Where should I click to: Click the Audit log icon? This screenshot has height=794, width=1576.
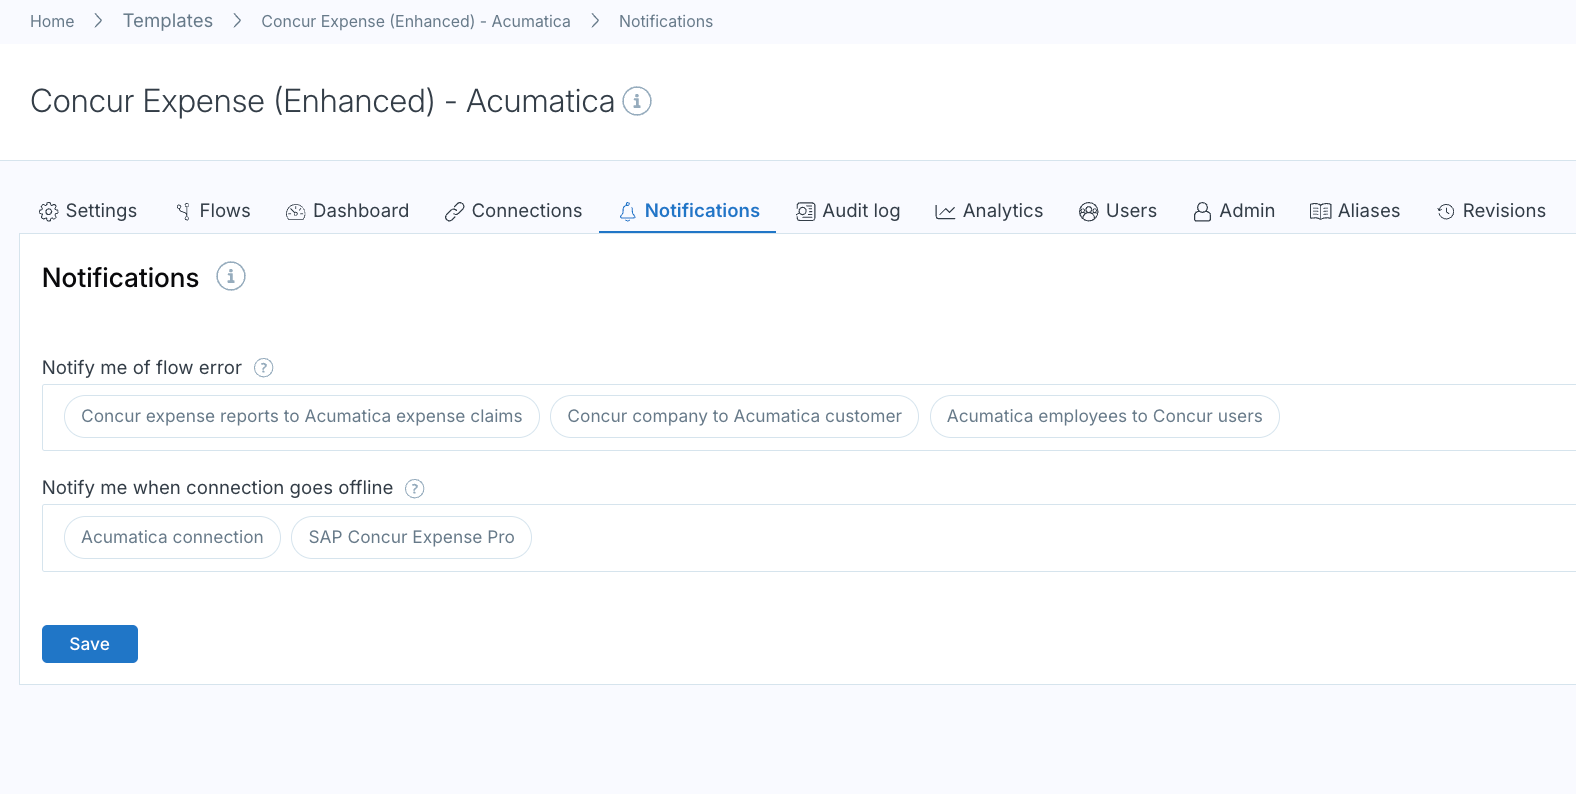tap(806, 212)
